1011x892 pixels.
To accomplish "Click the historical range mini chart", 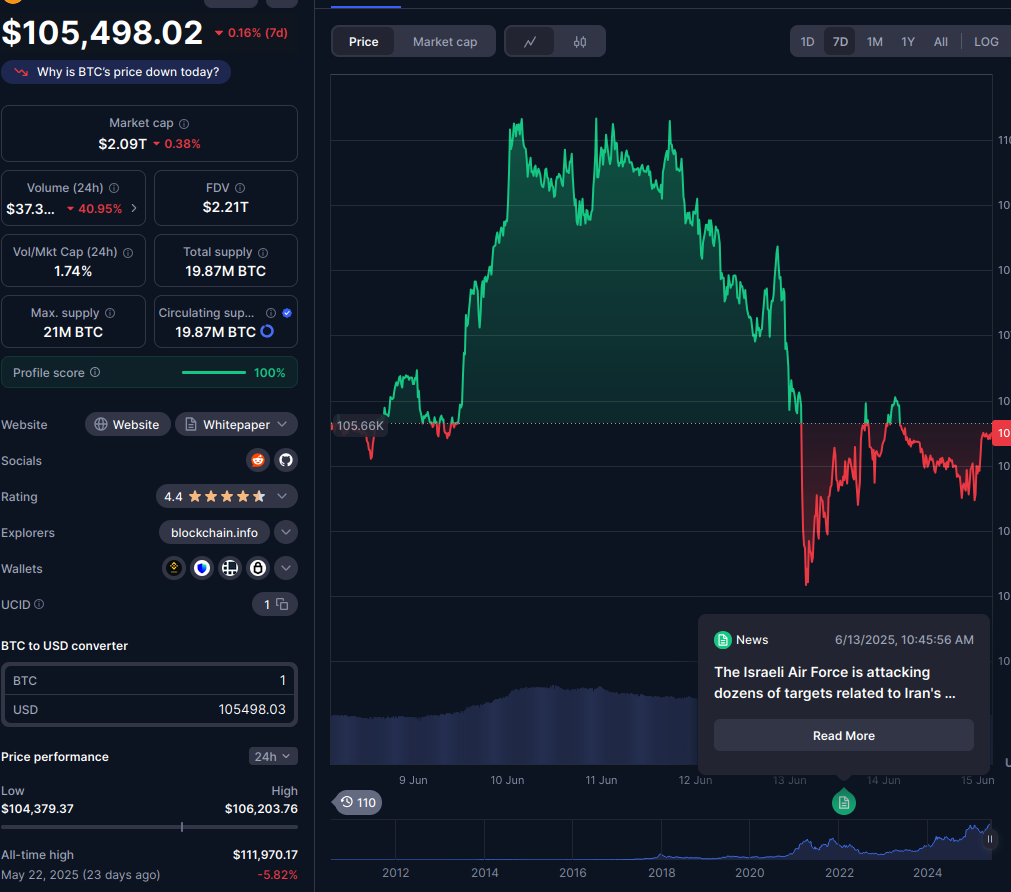I will [661, 840].
